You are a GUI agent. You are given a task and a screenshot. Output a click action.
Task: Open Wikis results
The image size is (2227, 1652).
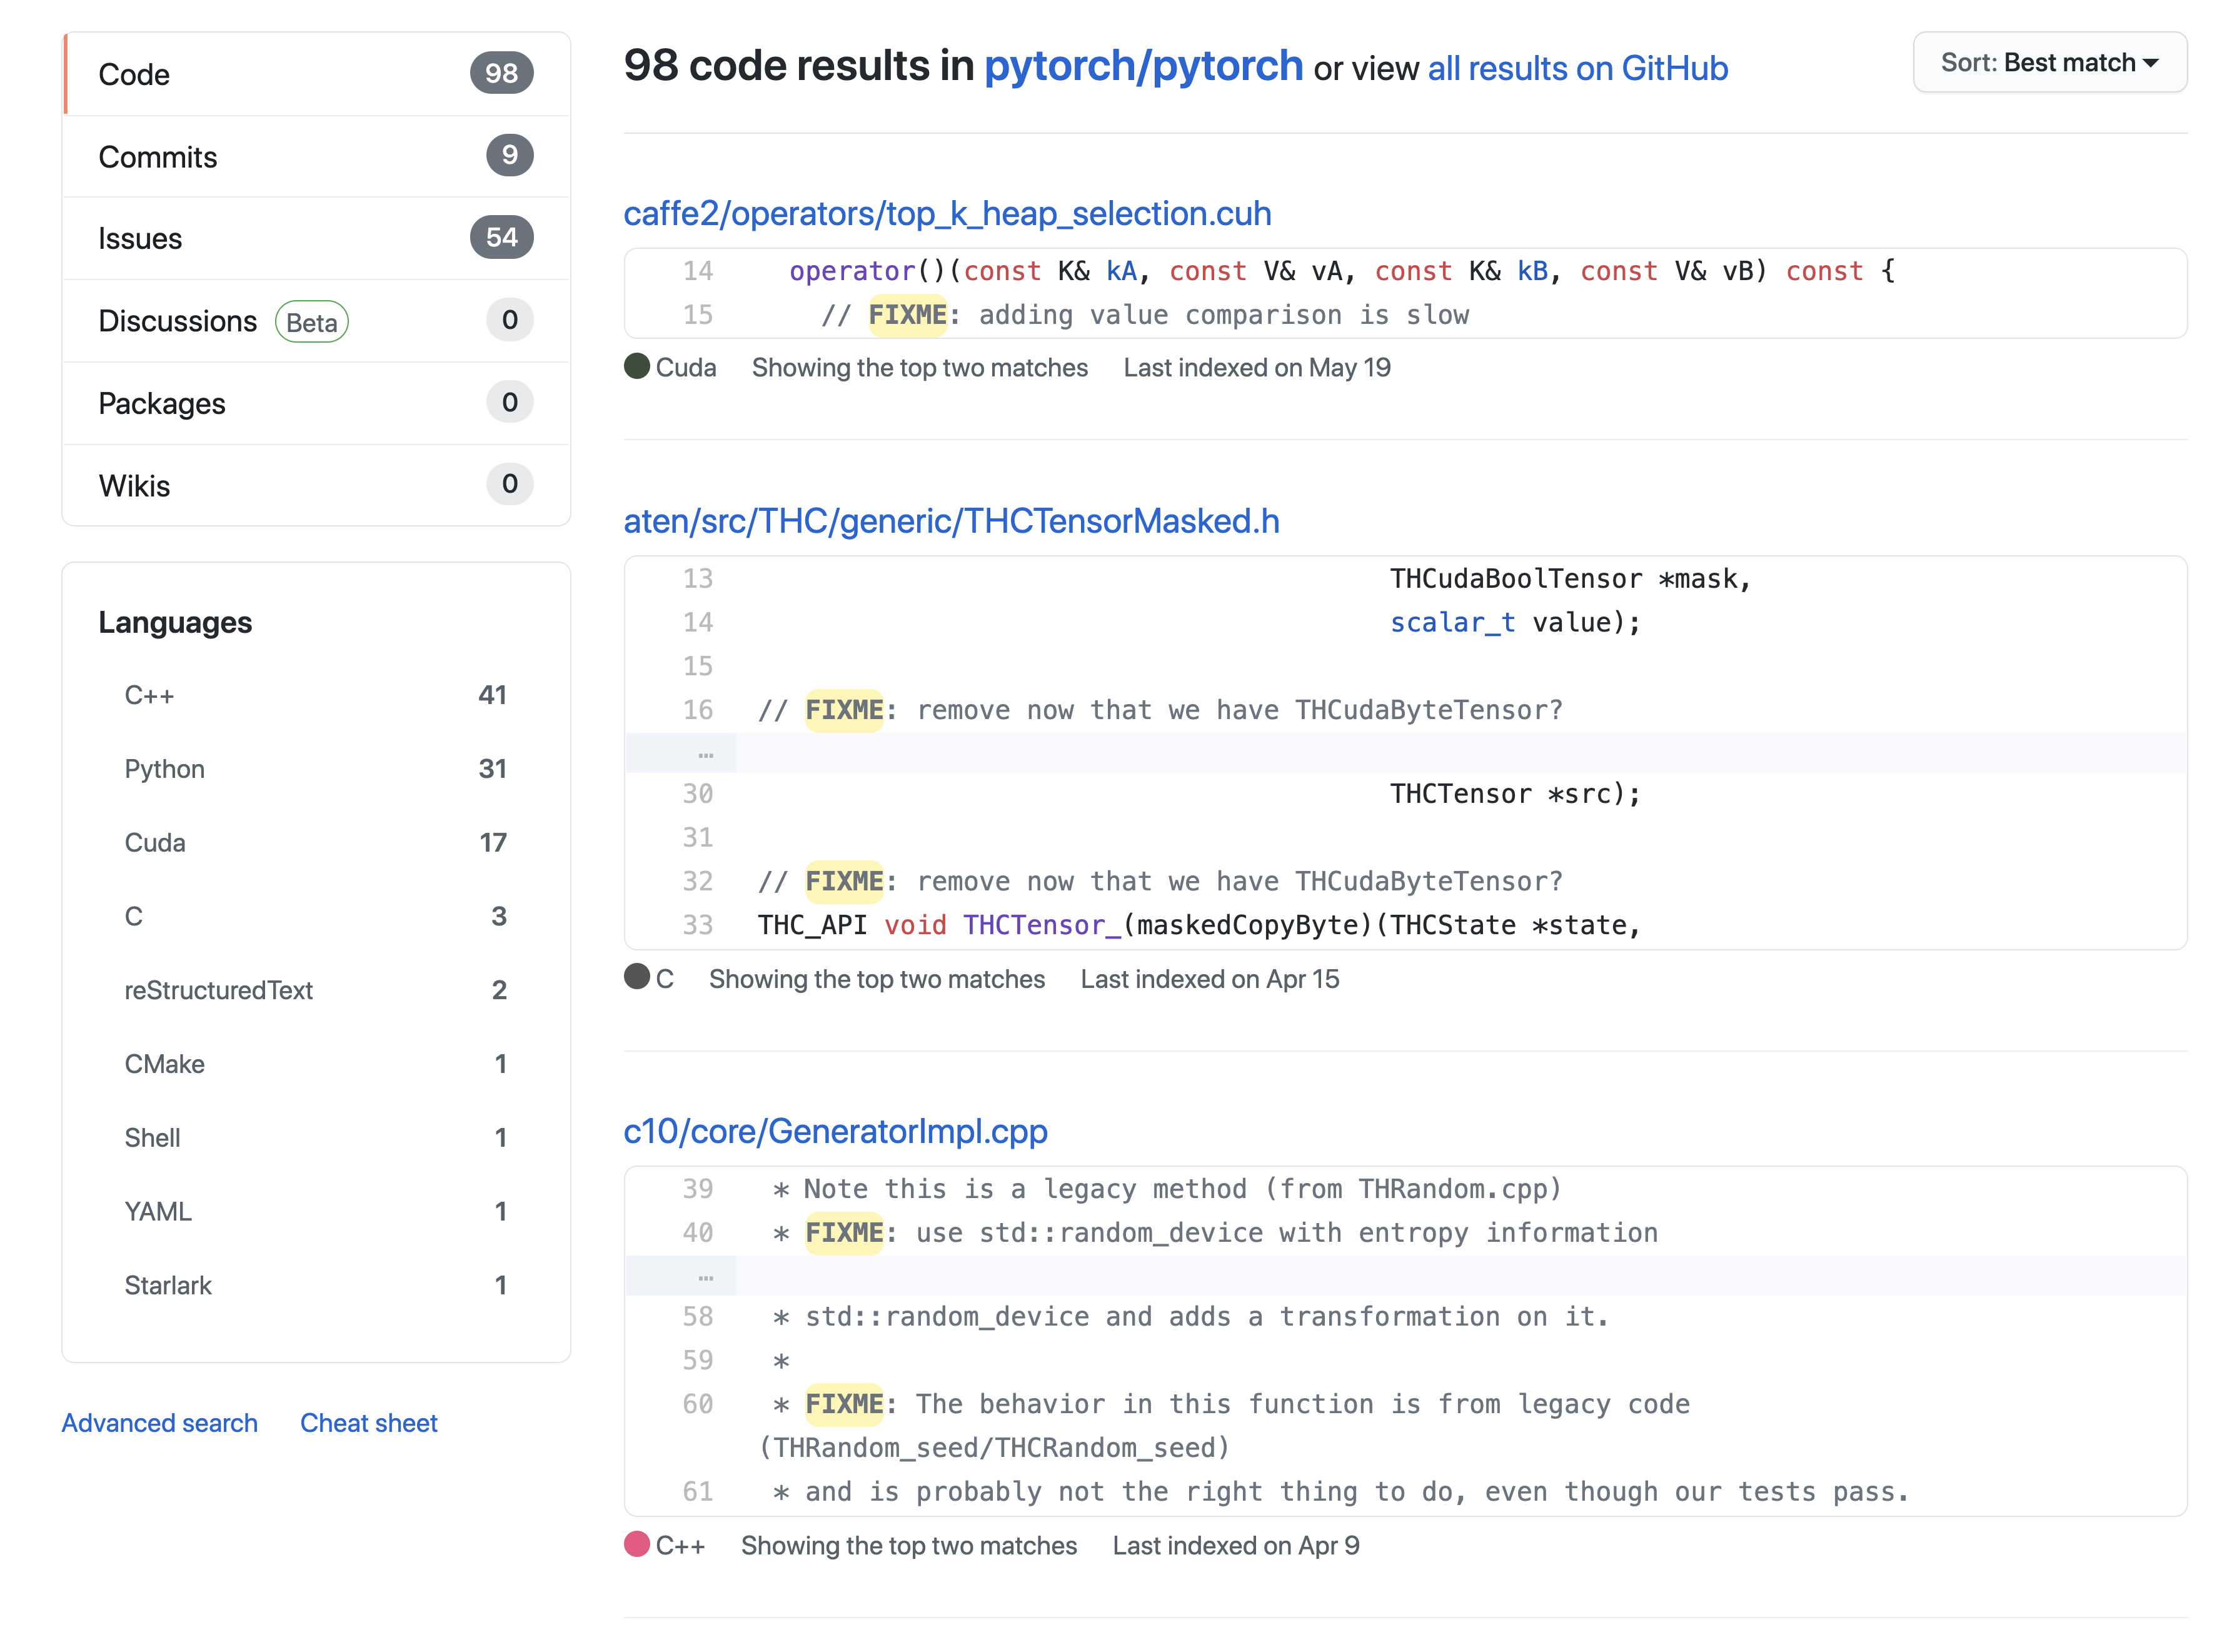point(316,485)
